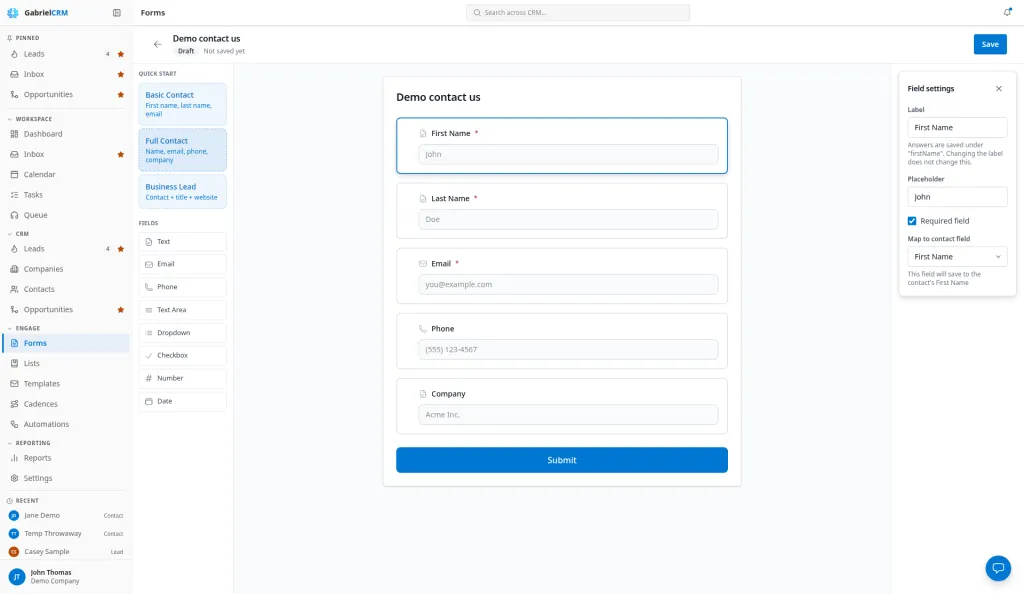This screenshot has height=594, width=1024.
Task: Uncheck the Required field checkbox
Action: pyautogui.click(x=912, y=221)
